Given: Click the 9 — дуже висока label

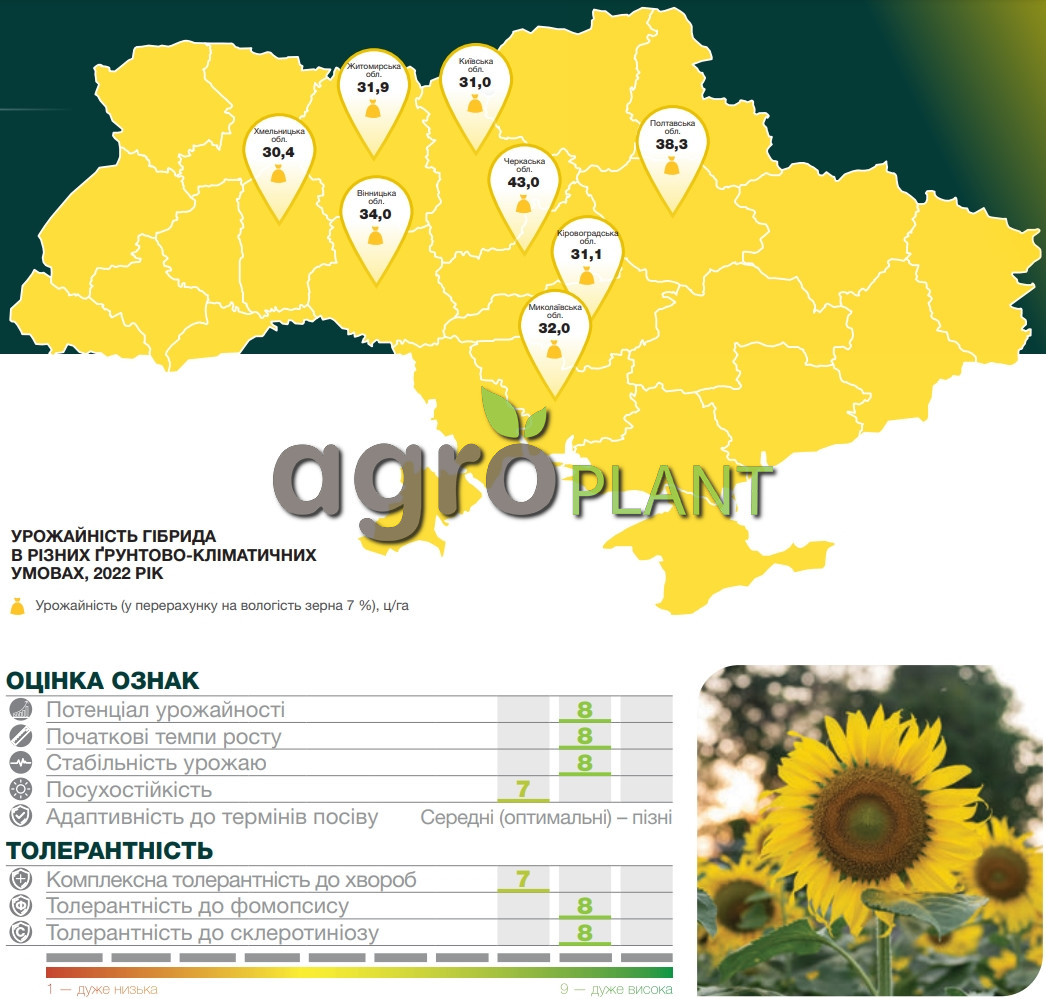Looking at the screenshot, I should click(616, 989).
